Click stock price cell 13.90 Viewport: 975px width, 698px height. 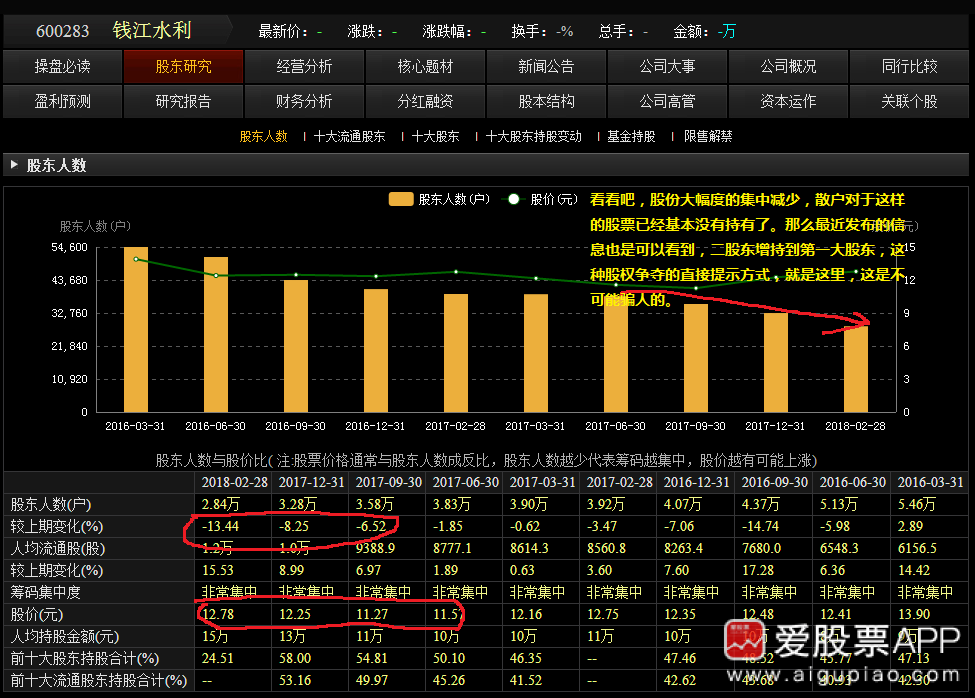(x=914, y=615)
